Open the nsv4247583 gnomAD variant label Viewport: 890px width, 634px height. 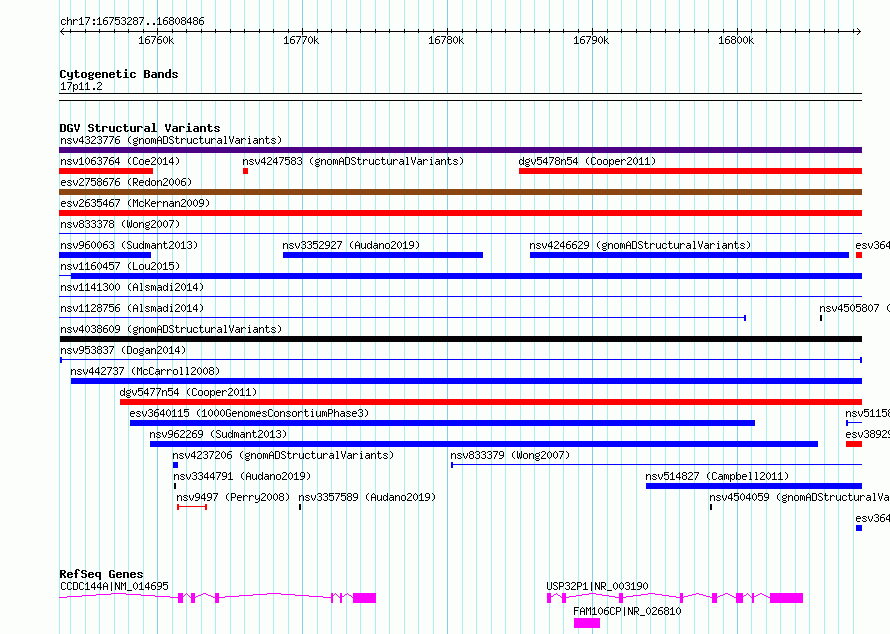point(353,161)
